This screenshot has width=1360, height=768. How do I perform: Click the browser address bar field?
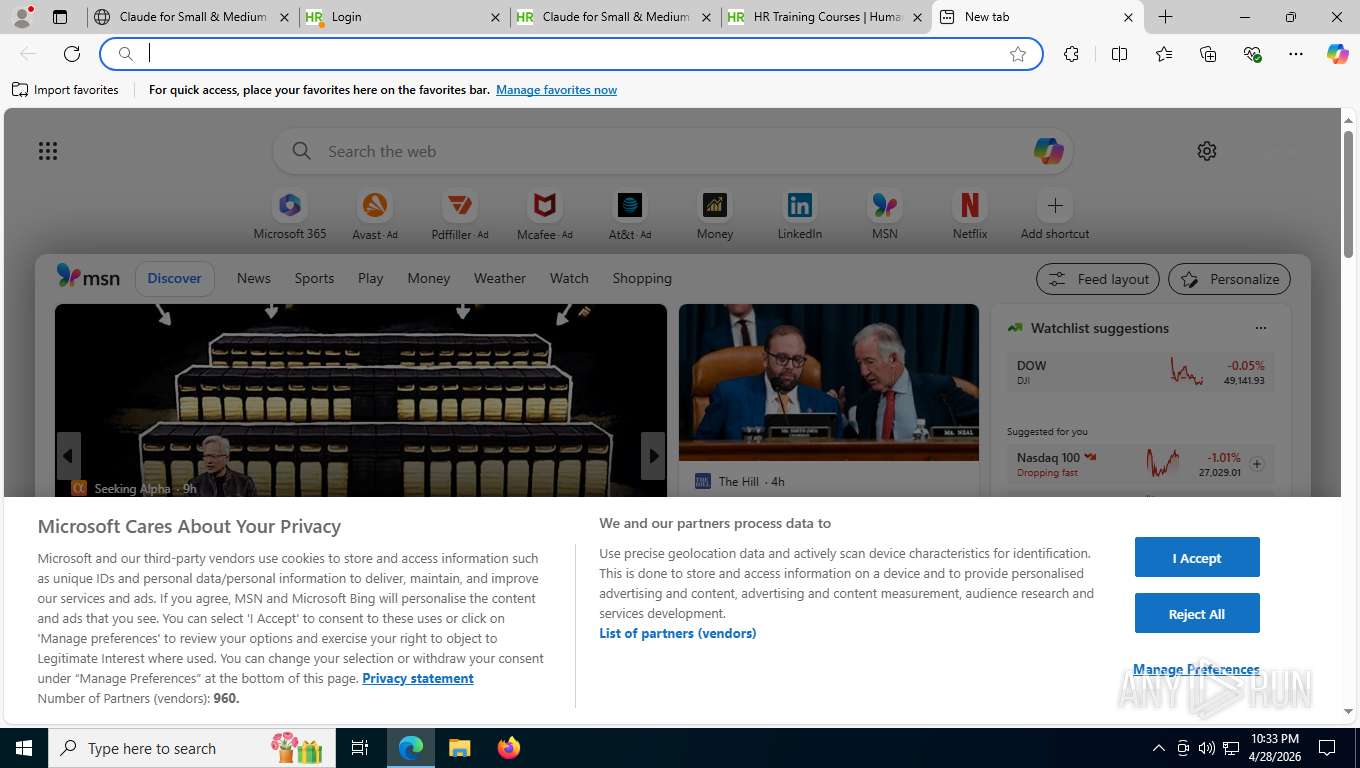point(571,54)
